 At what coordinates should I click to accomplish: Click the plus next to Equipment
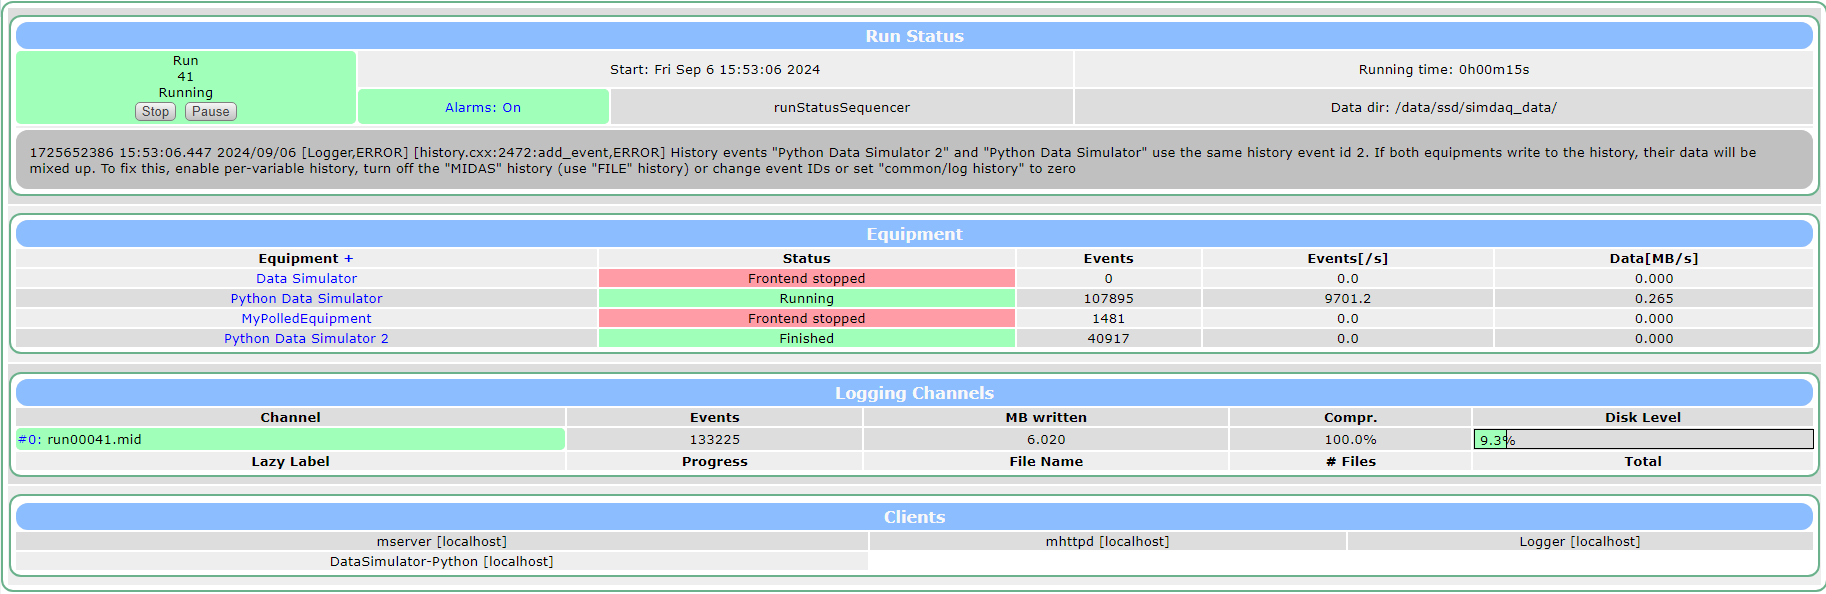[349, 259]
